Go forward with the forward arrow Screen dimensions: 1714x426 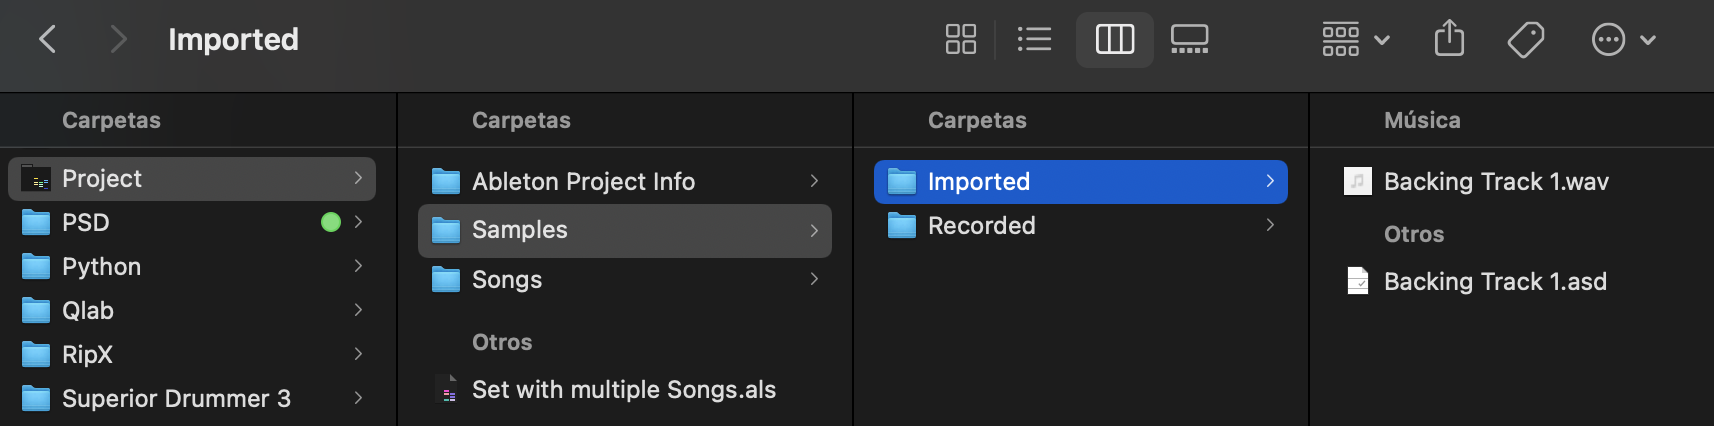tap(118, 40)
